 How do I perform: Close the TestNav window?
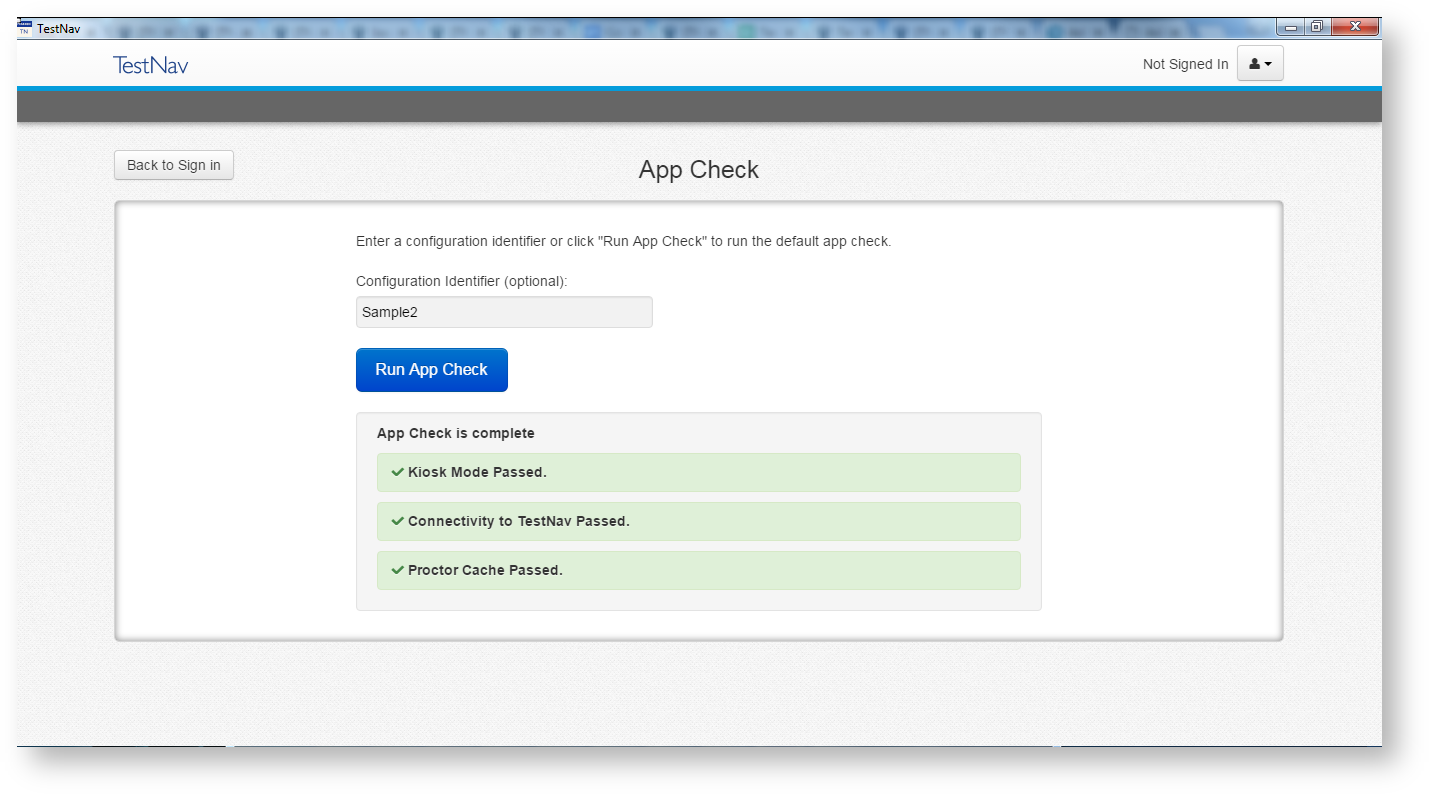click(1356, 27)
